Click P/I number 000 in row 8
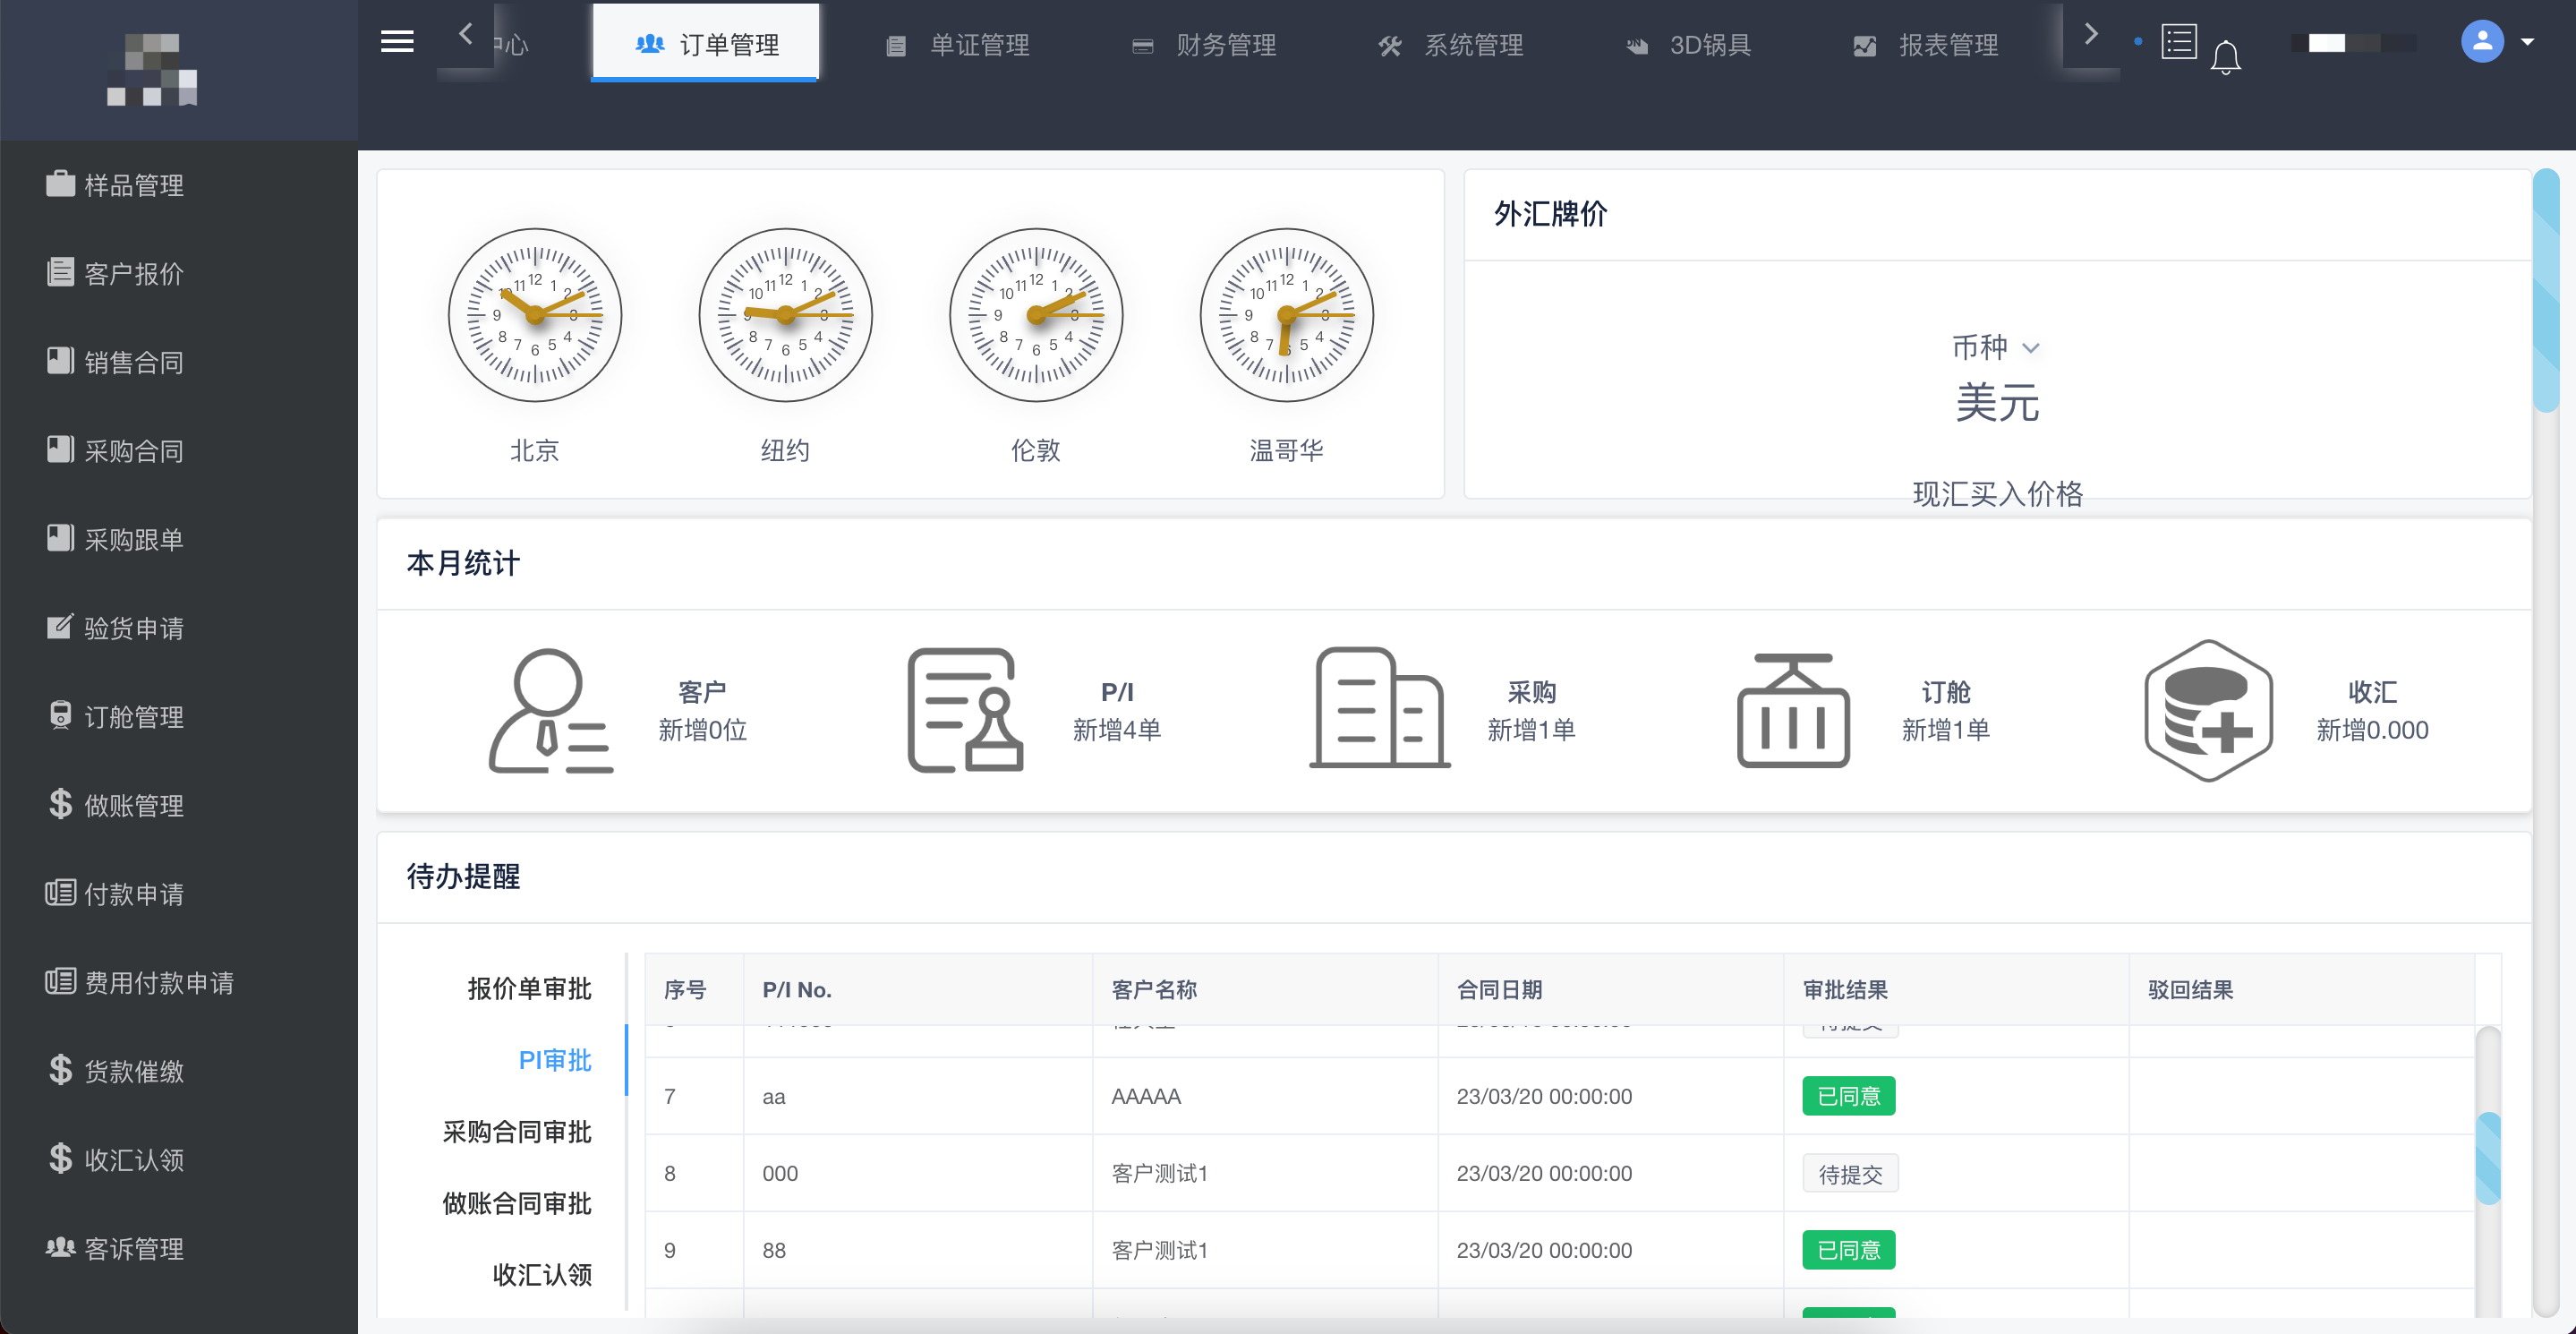Image resolution: width=2576 pixels, height=1334 pixels. [779, 1173]
